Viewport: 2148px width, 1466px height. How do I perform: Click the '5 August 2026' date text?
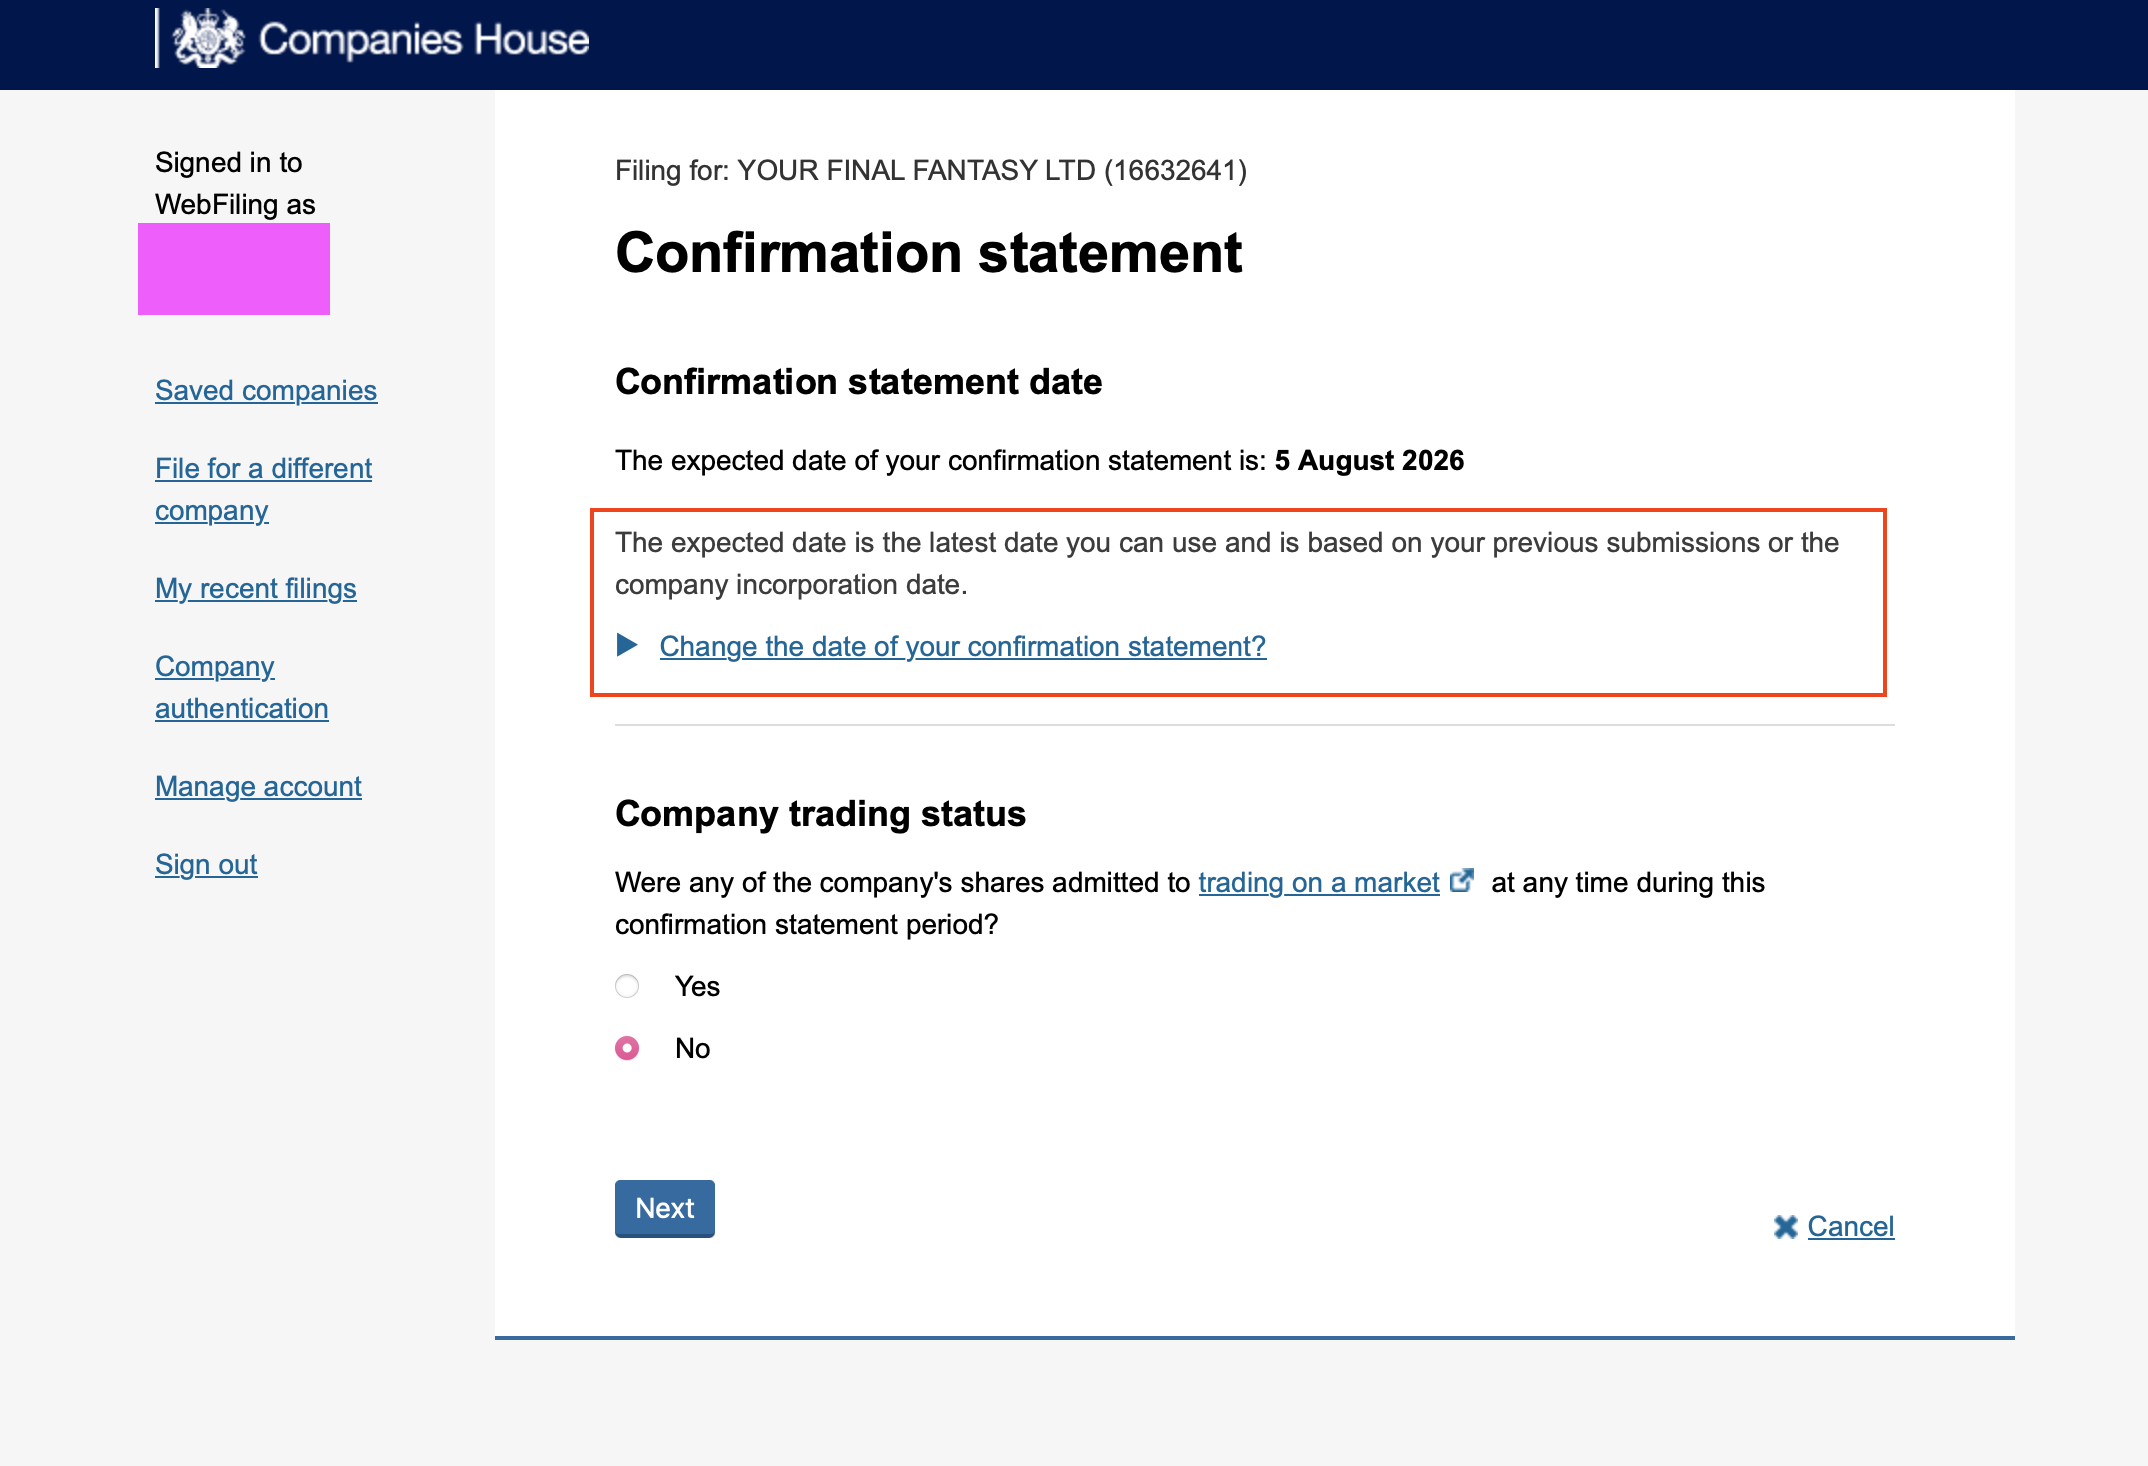1369,460
